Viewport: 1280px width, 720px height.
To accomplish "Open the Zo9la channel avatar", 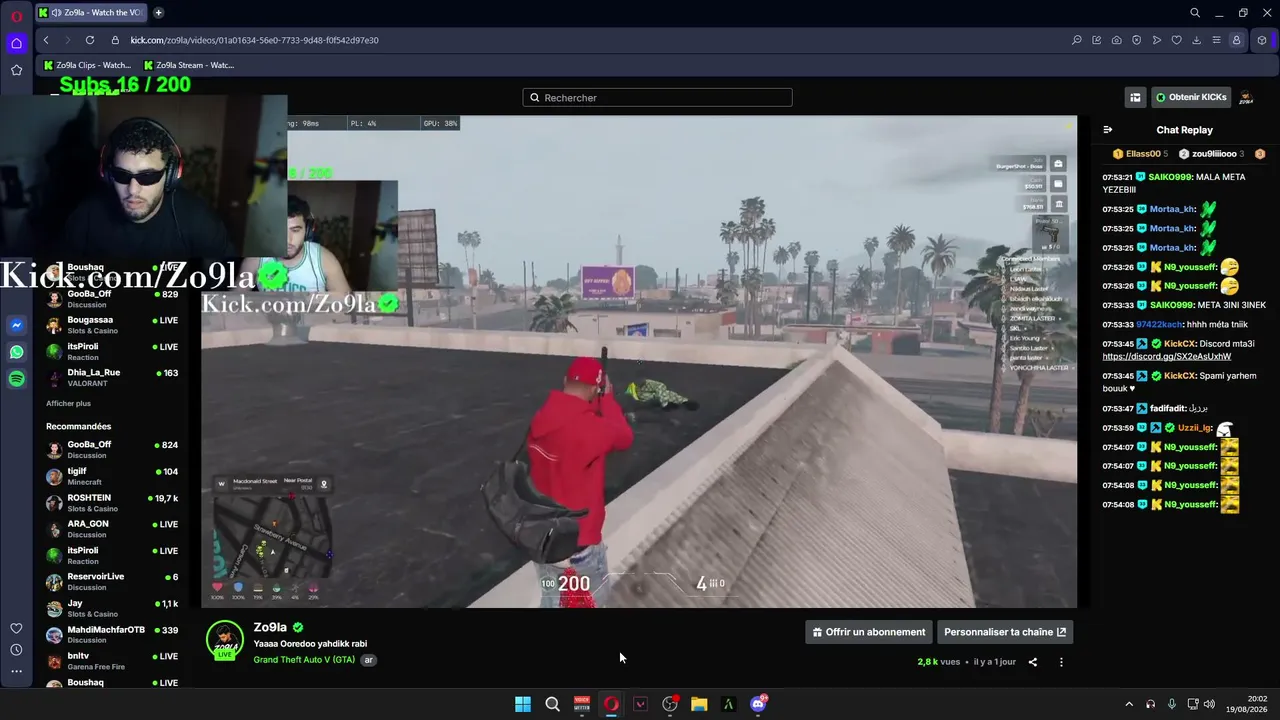I will (225, 640).
